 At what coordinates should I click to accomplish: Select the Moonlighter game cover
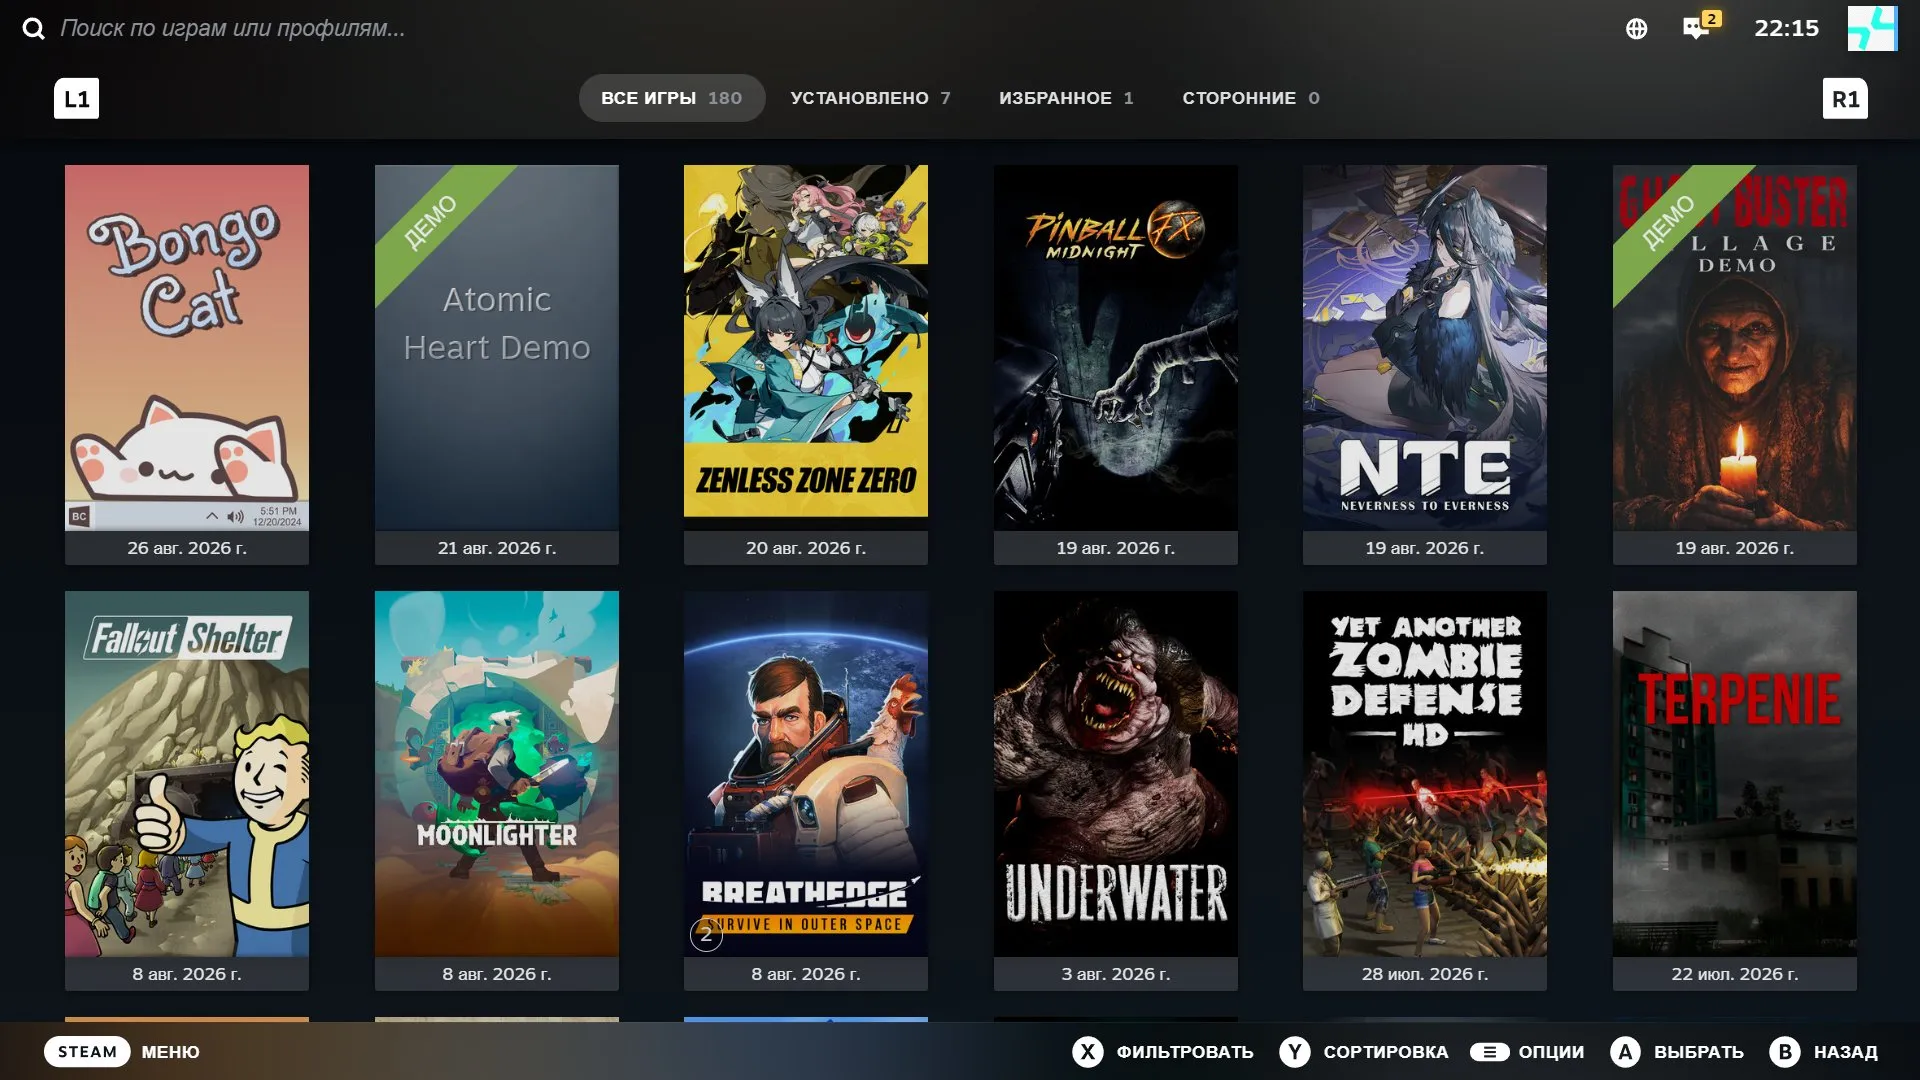[x=497, y=773]
